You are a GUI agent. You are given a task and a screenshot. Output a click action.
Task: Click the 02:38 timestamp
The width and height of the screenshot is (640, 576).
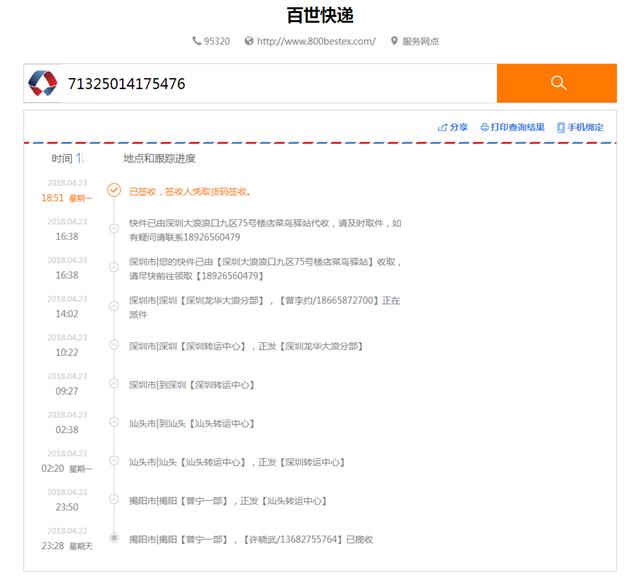click(x=67, y=430)
